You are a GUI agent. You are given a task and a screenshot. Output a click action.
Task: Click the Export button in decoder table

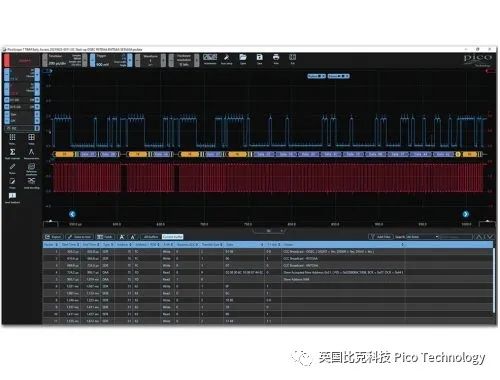click(53, 237)
